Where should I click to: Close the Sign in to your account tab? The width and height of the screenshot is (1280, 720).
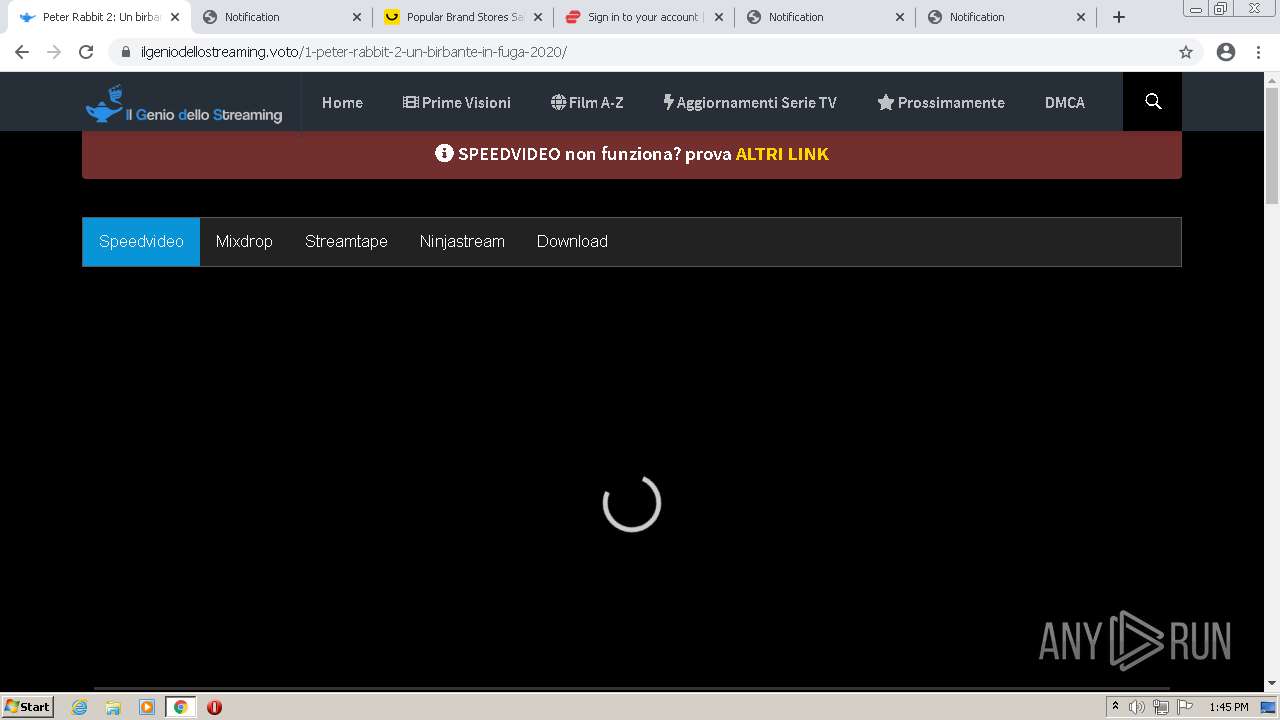click(x=719, y=17)
